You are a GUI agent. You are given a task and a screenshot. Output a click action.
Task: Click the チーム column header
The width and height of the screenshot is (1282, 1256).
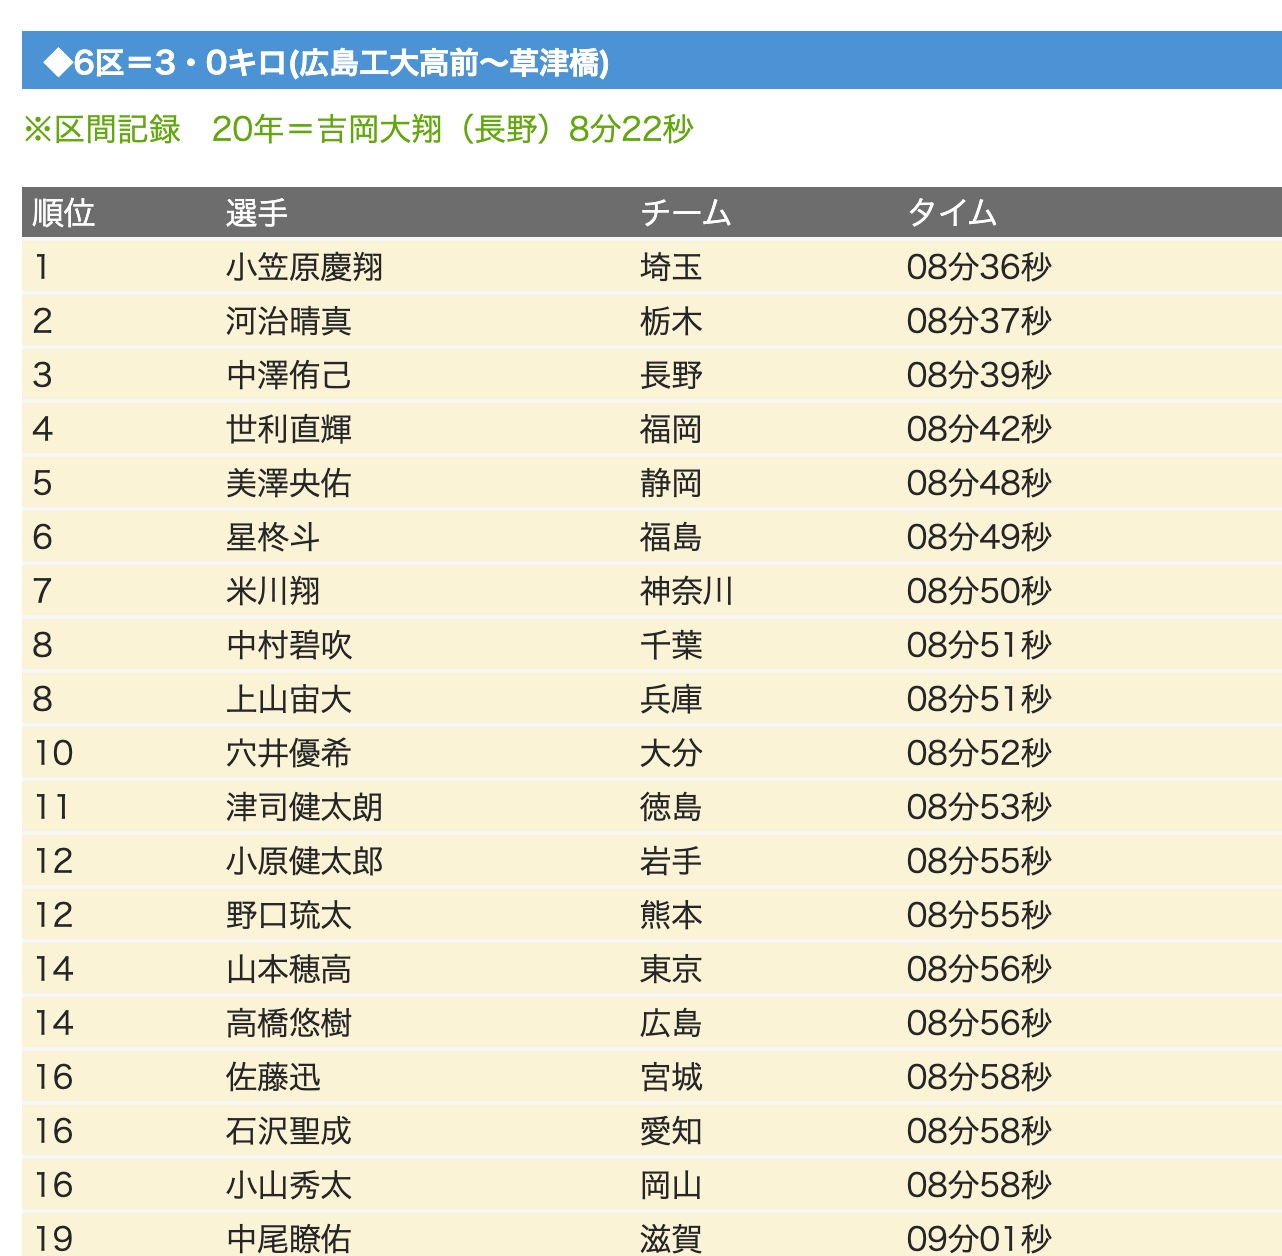coord(686,213)
